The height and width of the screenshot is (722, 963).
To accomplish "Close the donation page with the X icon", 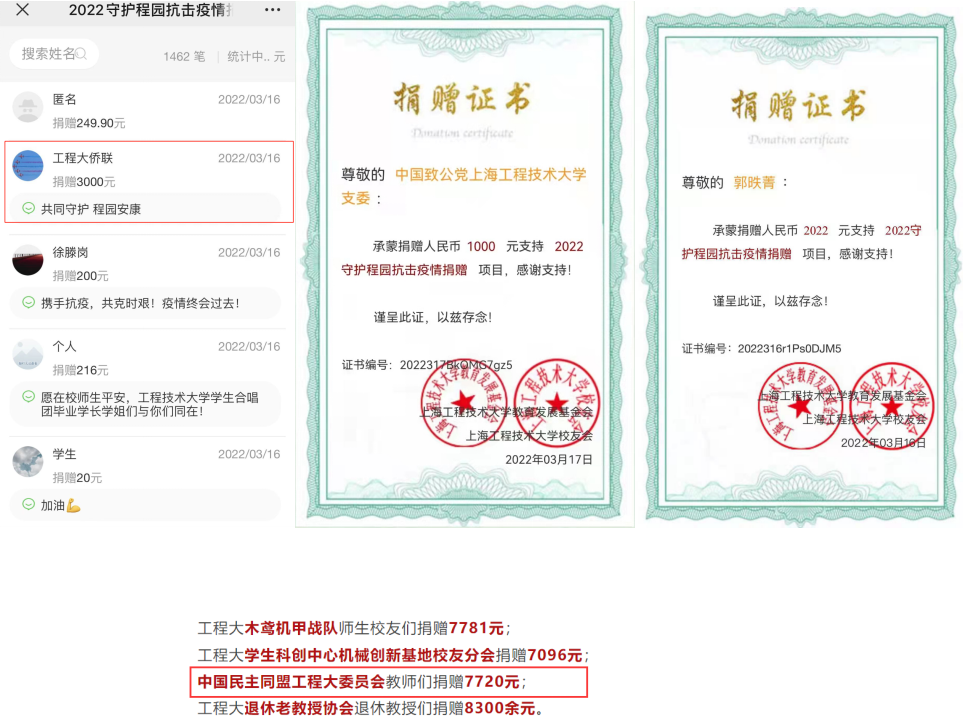I will [22, 10].
